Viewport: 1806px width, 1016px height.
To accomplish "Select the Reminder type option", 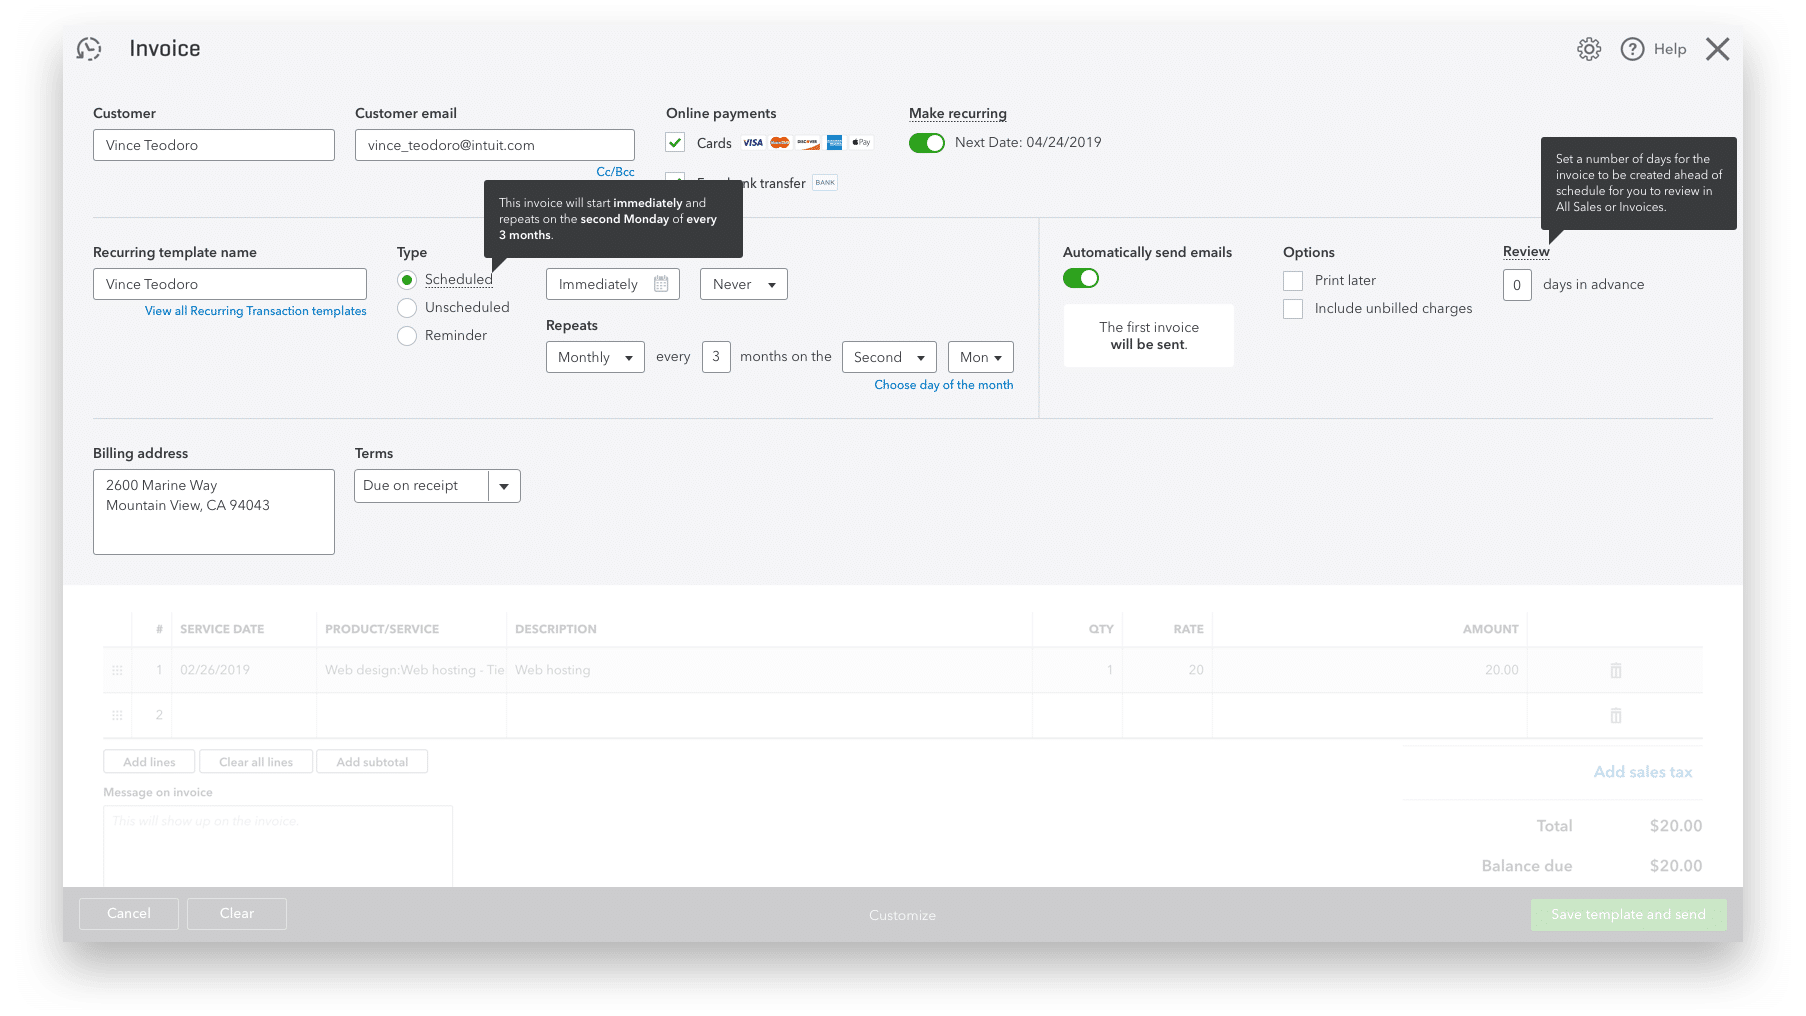I will [407, 336].
